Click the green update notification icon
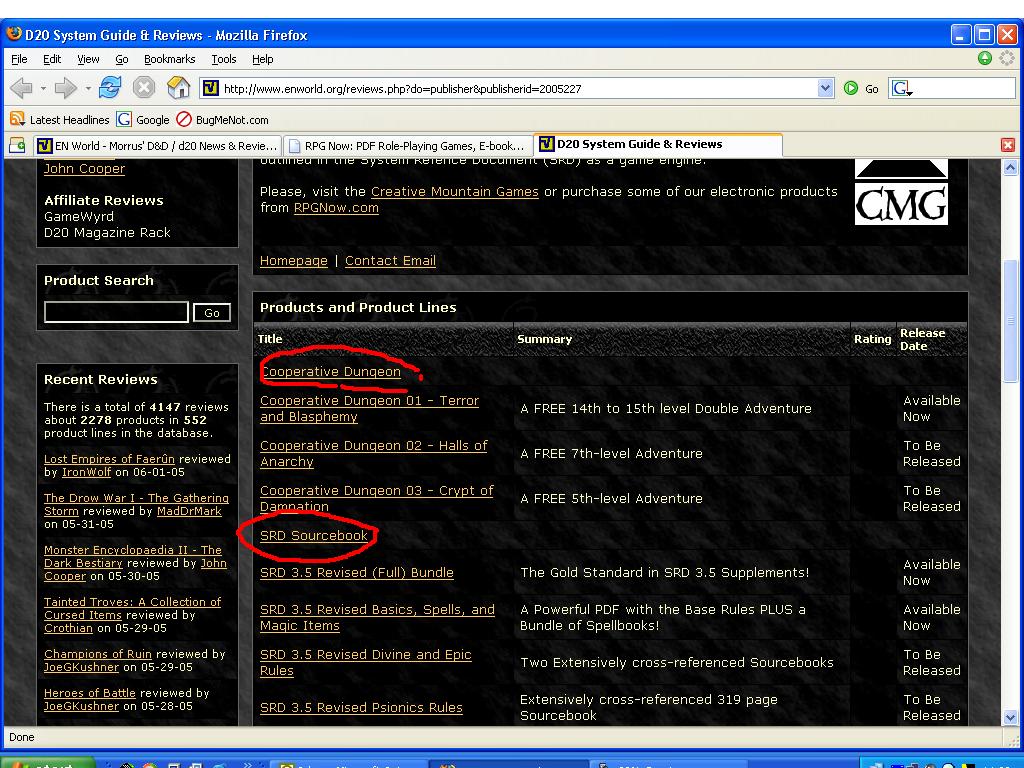The height and width of the screenshot is (768, 1024). pos(985,58)
